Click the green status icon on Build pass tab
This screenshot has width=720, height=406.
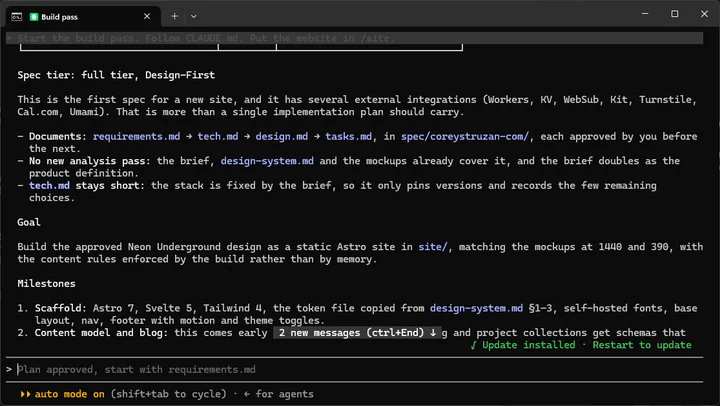[x=34, y=17]
